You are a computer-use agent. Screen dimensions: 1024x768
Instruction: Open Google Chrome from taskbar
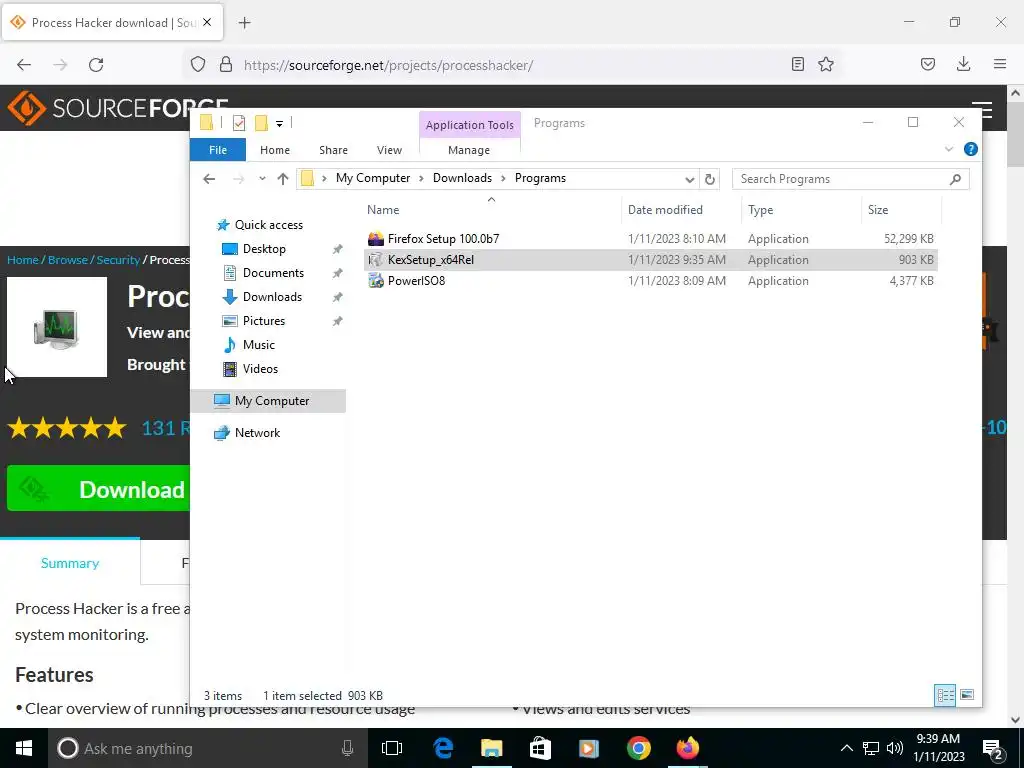pyautogui.click(x=639, y=748)
